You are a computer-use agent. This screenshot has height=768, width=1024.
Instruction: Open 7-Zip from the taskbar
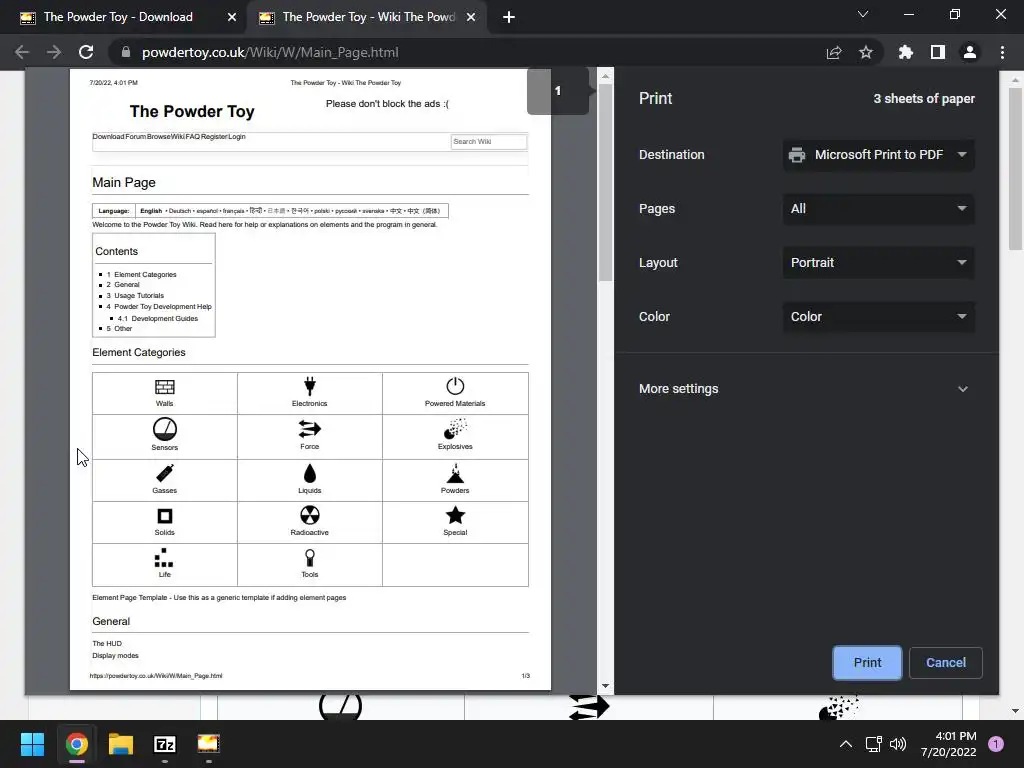pyautogui.click(x=165, y=744)
